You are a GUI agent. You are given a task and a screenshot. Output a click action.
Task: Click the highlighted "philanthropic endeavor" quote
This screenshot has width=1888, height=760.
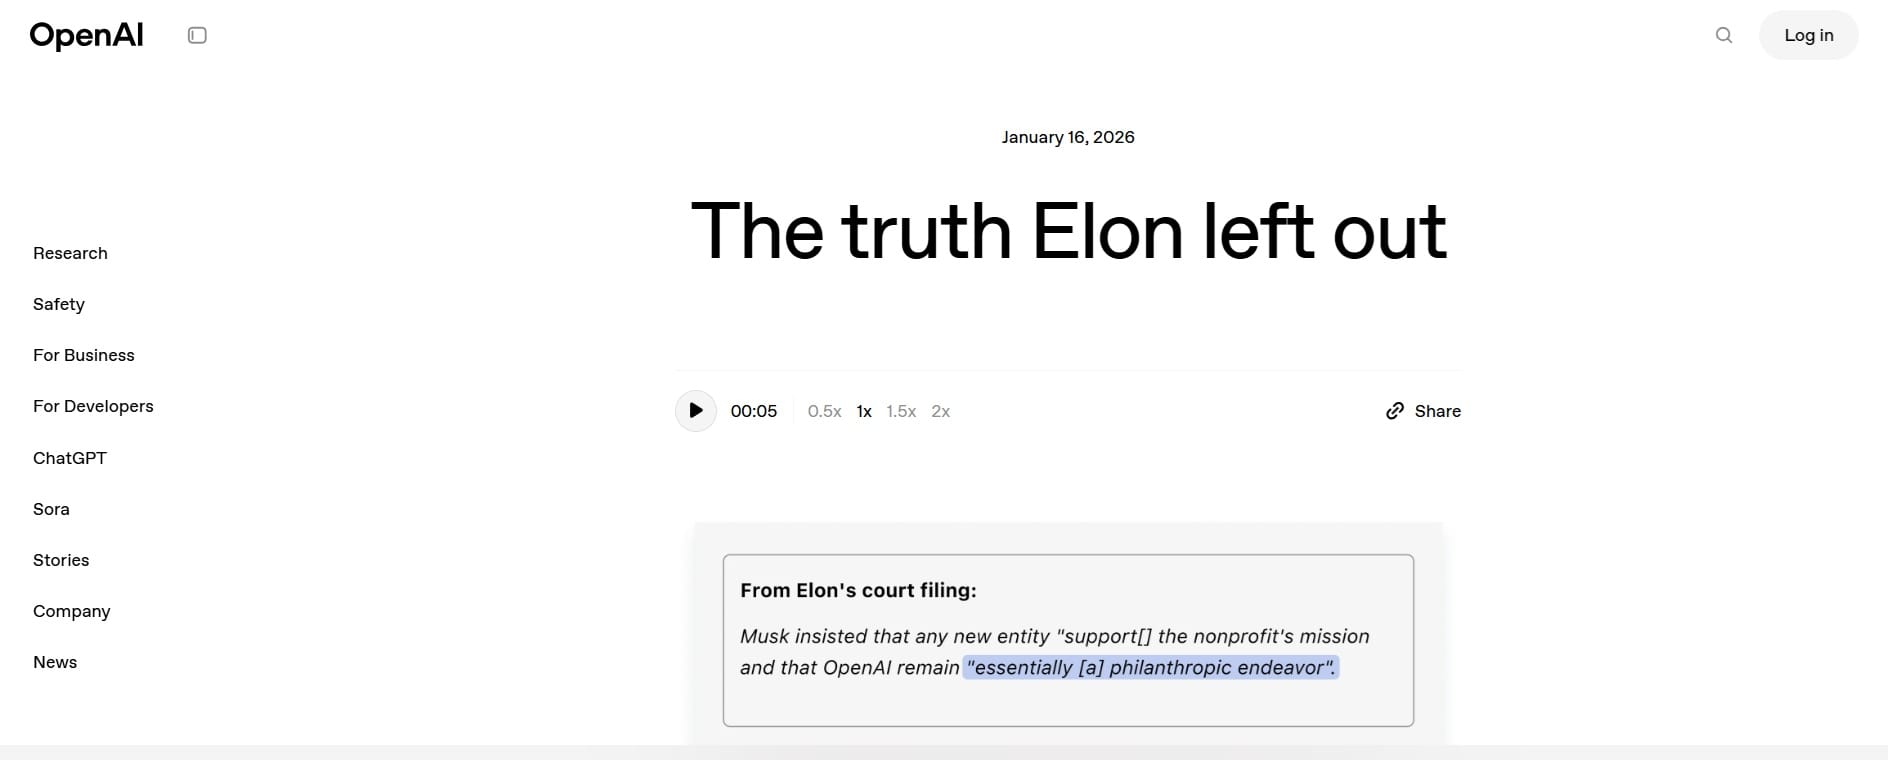point(1150,667)
